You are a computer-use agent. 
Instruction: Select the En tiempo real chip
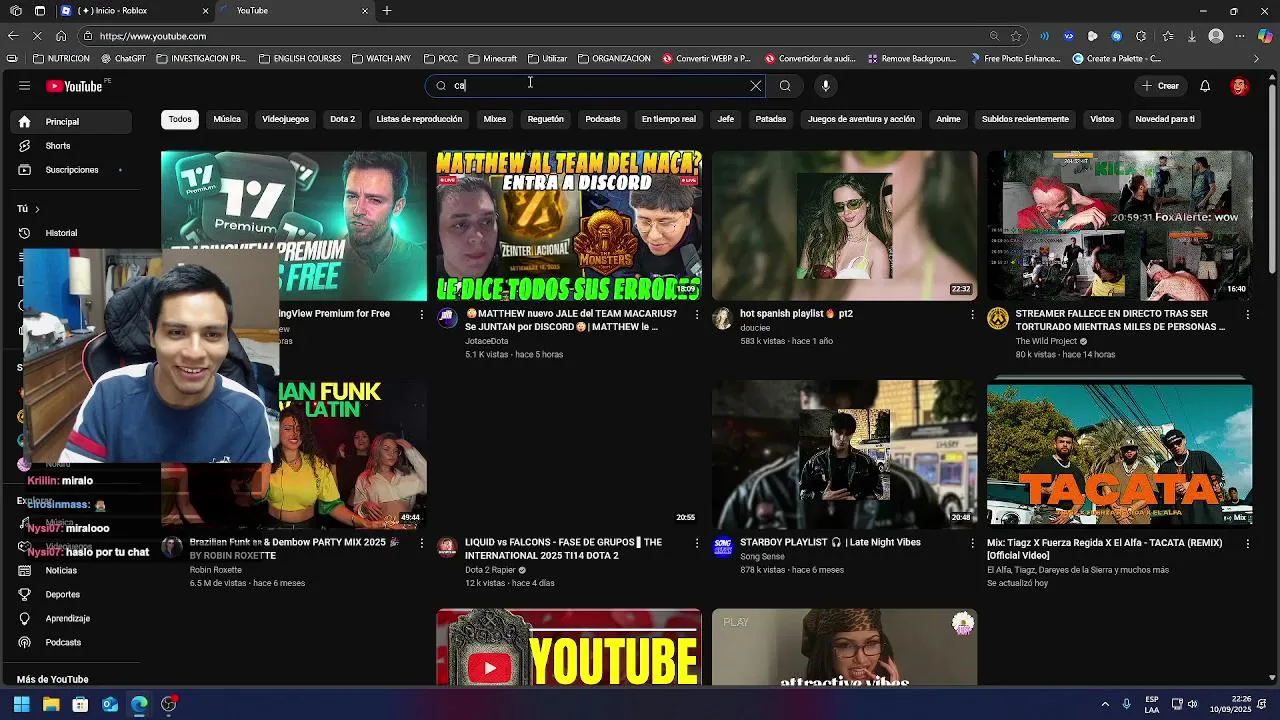pyautogui.click(x=669, y=119)
